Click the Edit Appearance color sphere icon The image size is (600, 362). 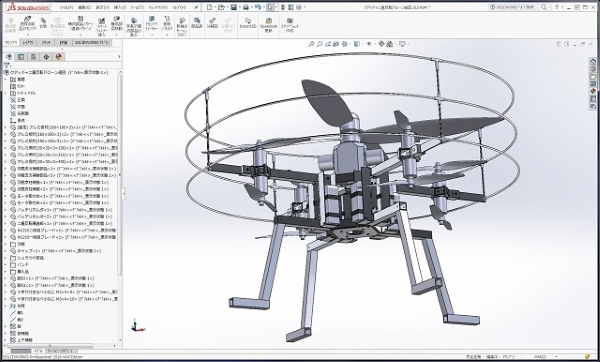pos(382,44)
